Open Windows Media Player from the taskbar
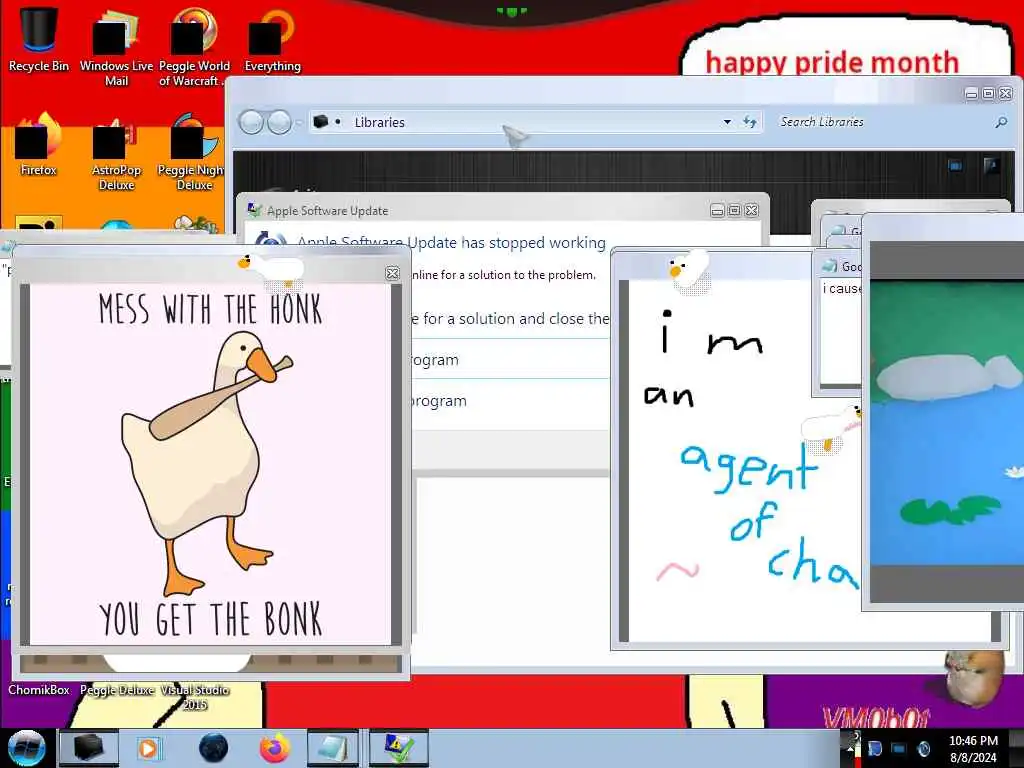 [148, 748]
